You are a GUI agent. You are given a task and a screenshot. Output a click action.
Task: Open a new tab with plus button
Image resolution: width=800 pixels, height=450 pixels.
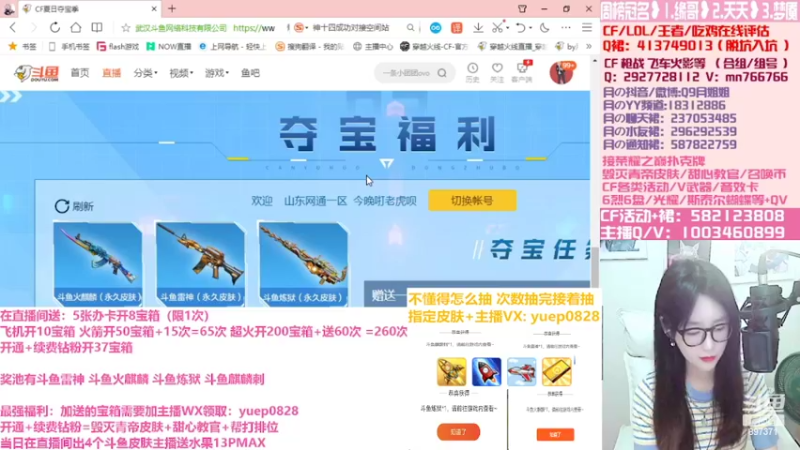(x=172, y=9)
